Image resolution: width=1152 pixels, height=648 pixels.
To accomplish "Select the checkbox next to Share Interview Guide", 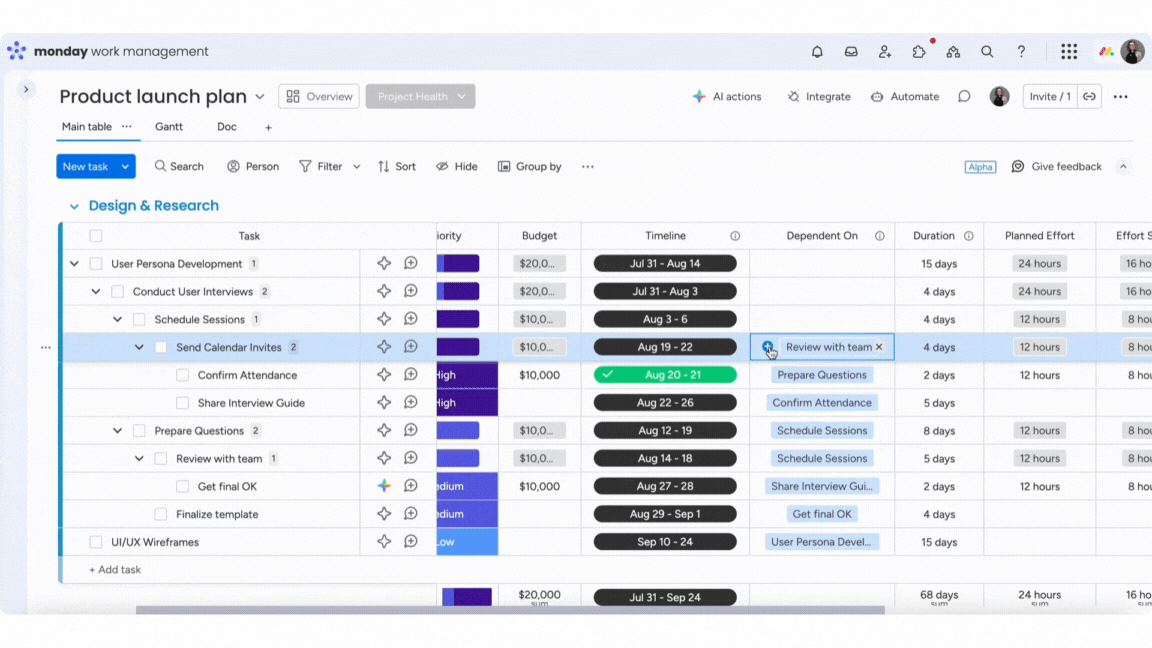I will point(181,402).
